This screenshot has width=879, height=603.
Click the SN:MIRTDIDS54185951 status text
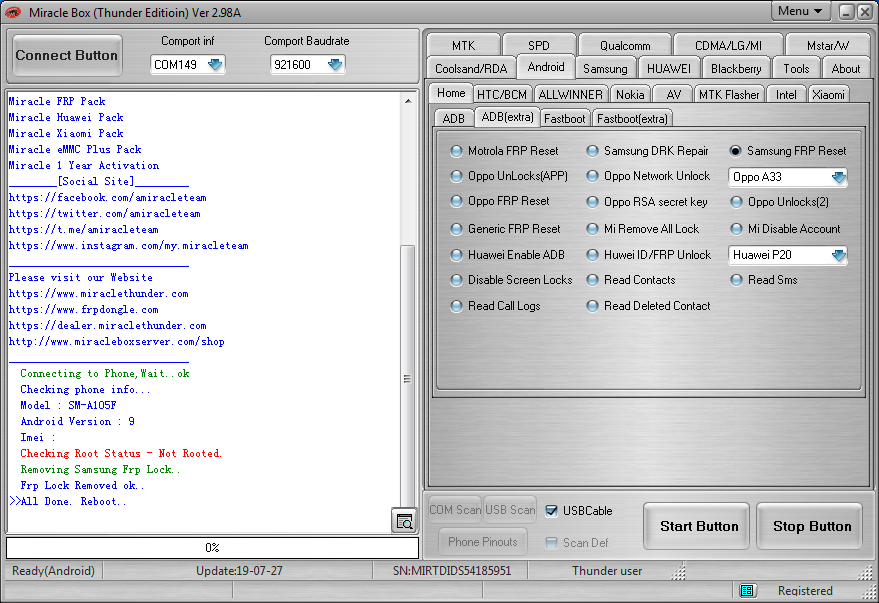pyautogui.click(x=452, y=570)
